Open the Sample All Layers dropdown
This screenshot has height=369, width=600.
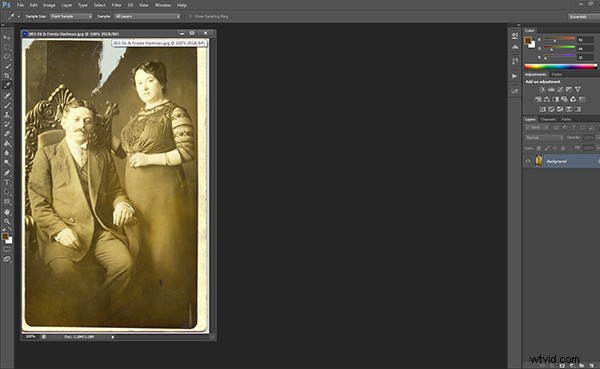[x=147, y=16]
